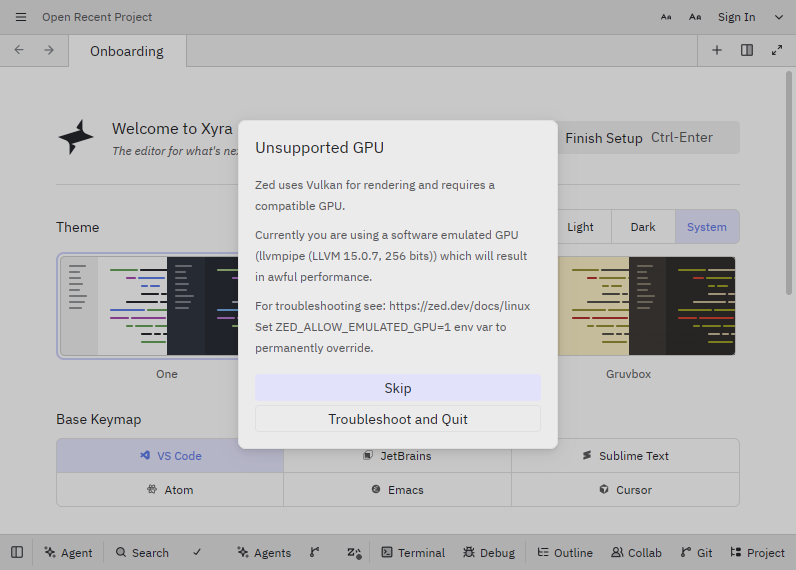Split the pane icon
The image size is (796, 570).
tap(747, 50)
